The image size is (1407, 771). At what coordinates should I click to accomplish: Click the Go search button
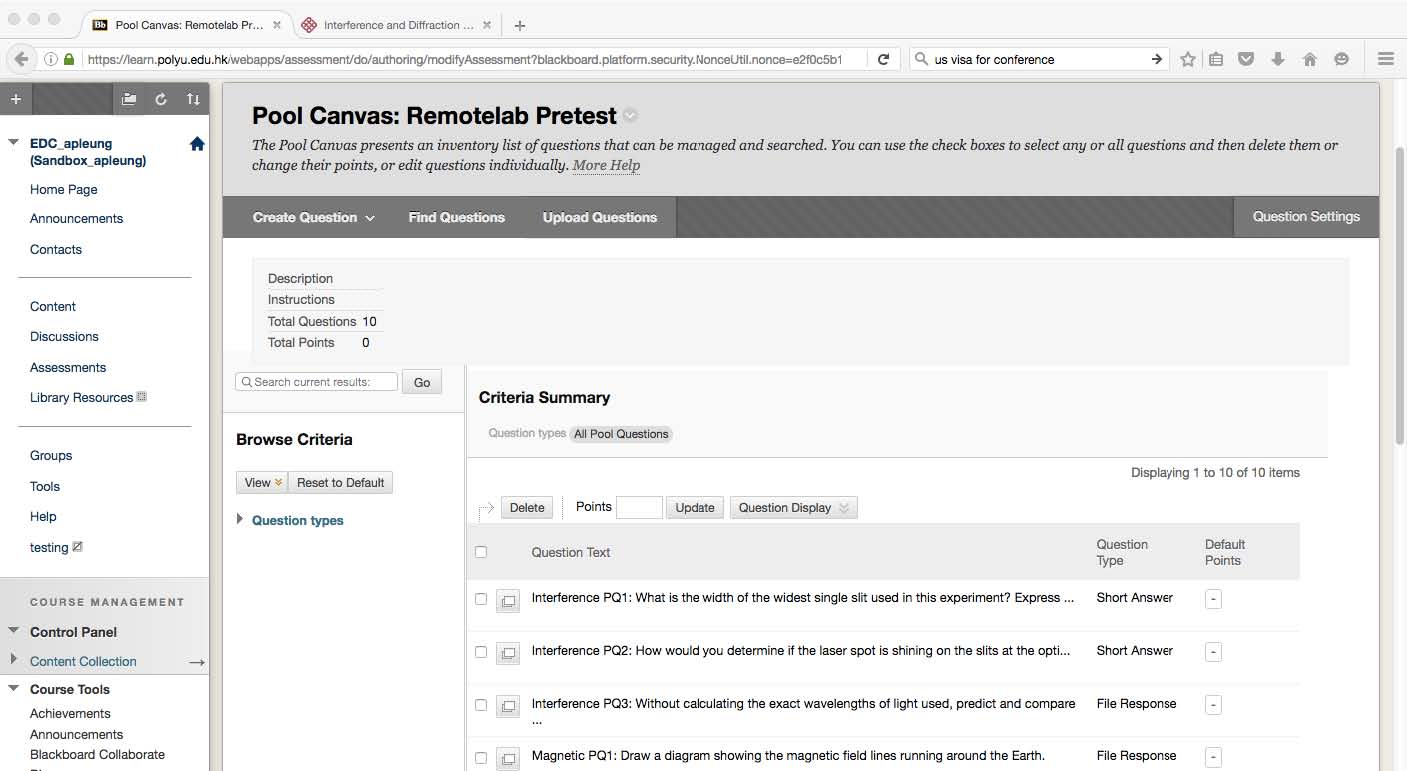tap(422, 382)
